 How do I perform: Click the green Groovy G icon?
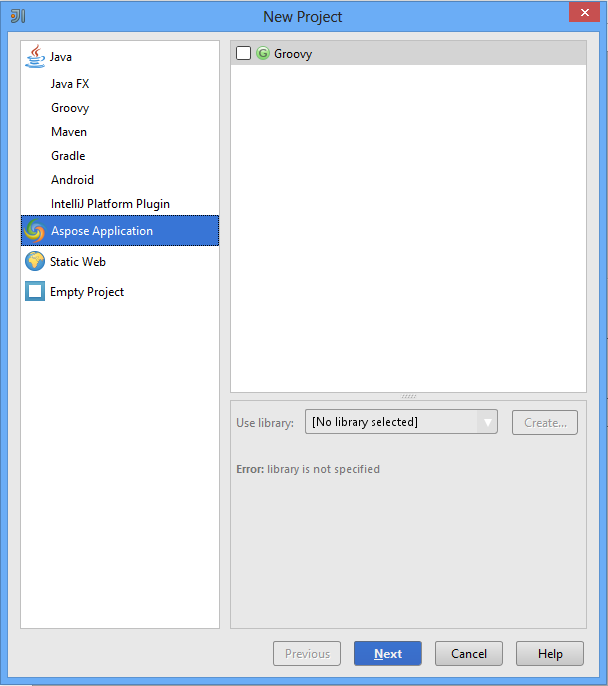click(263, 53)
